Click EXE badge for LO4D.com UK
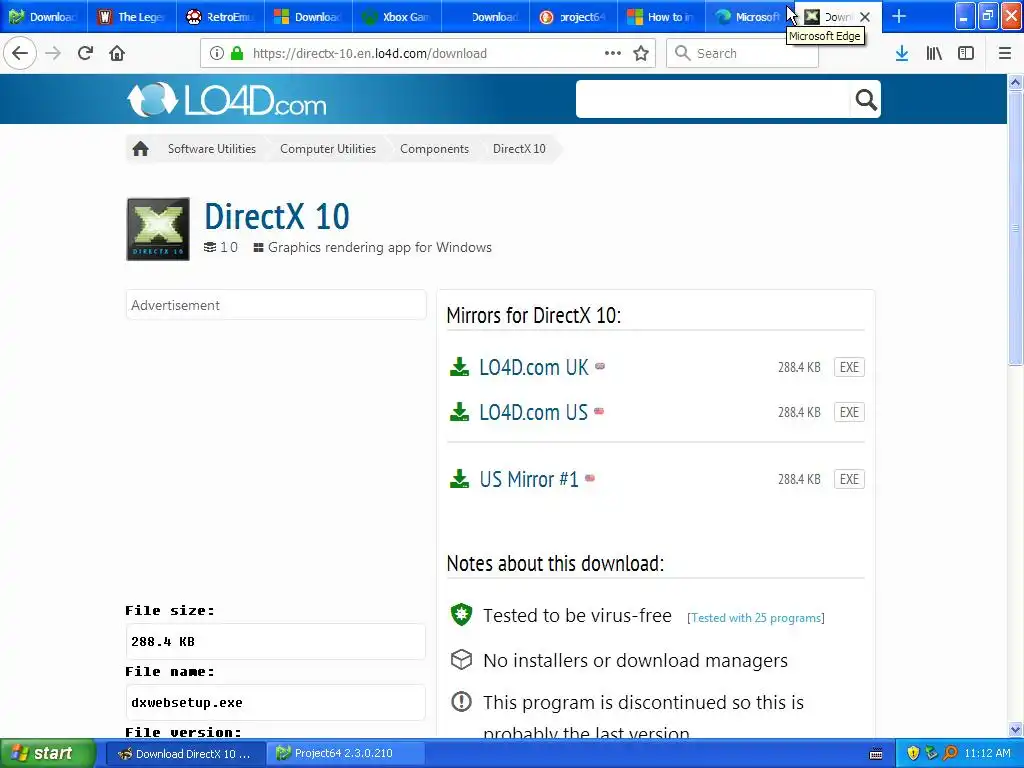Screen dimensions: 1024x768 coord(849,367)
